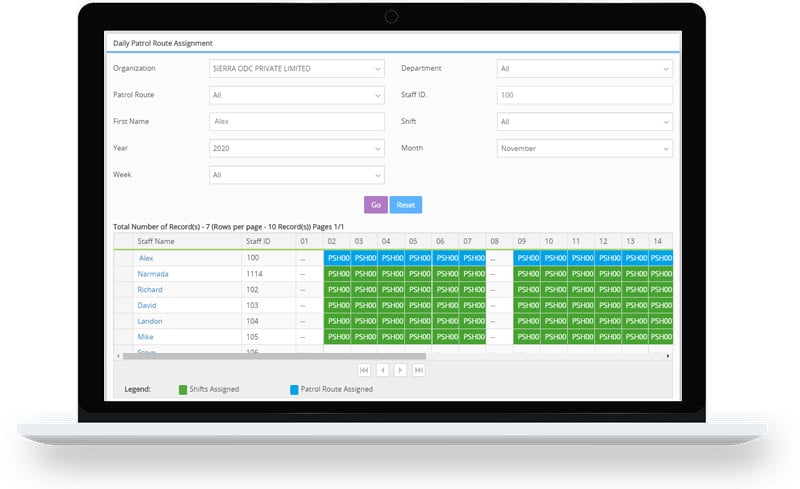Screen dimensions: 800x489
Task: Open the Shift dropdown
Action: pyautogui.click(x=584, y=121)
